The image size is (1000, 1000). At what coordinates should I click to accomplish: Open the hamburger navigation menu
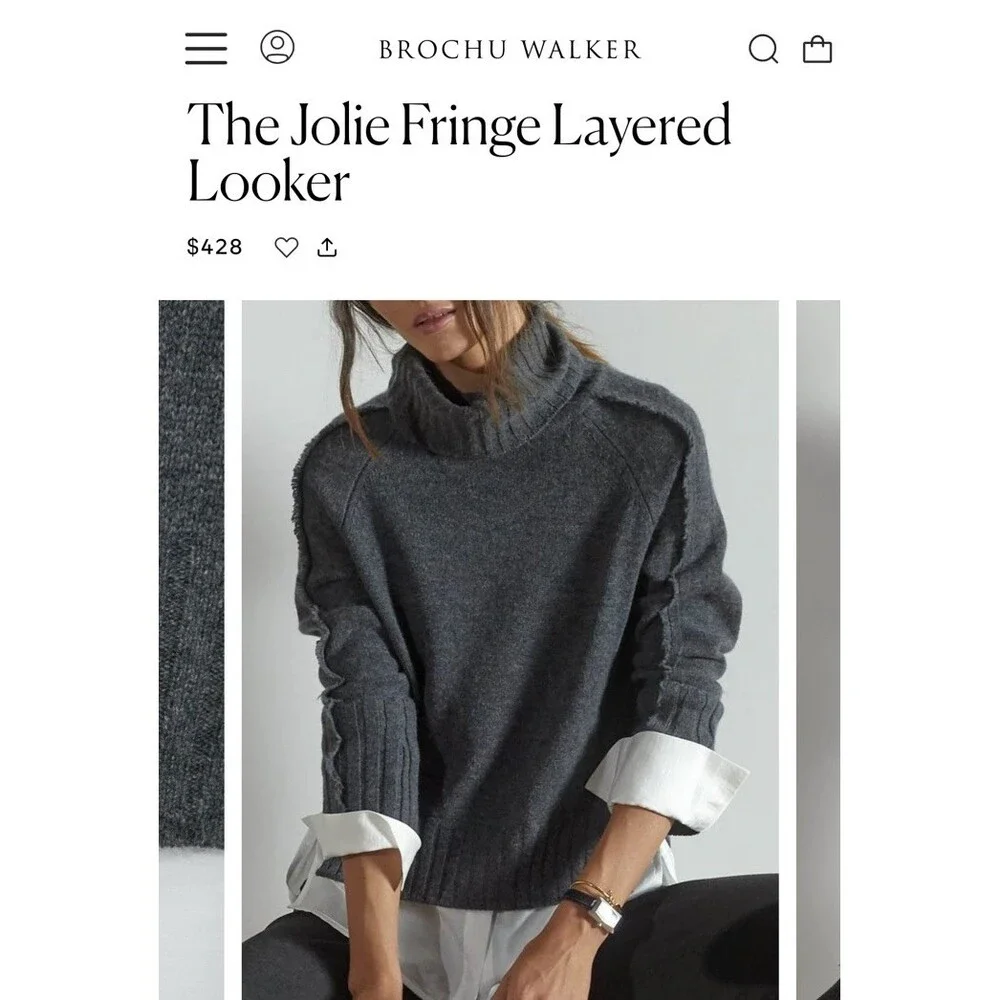click(206, 48)
